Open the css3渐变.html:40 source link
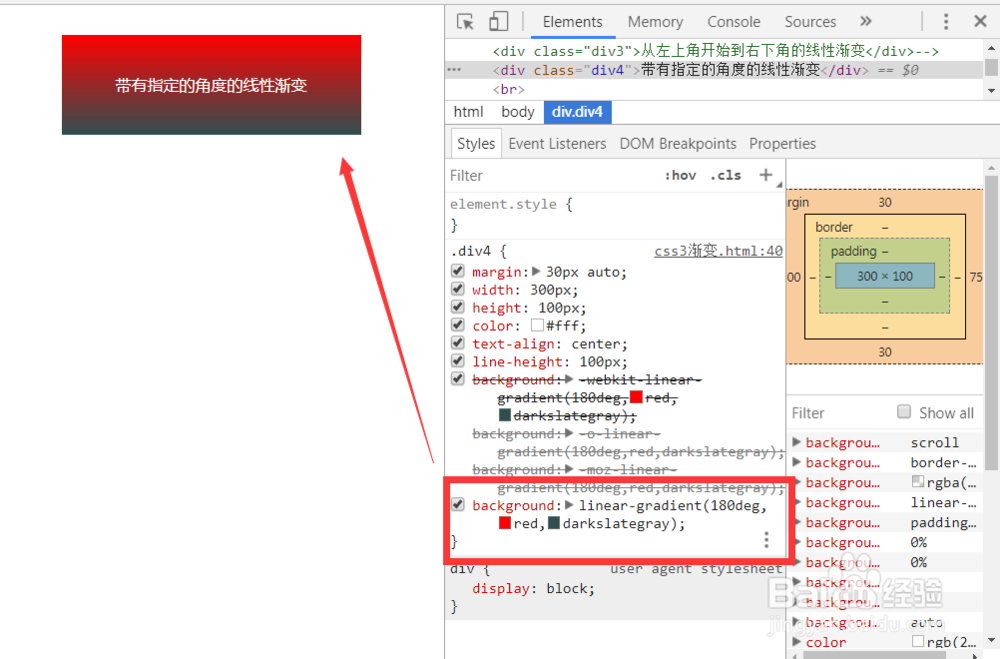This screenshot has height=659, width=1000. point(718,251)
